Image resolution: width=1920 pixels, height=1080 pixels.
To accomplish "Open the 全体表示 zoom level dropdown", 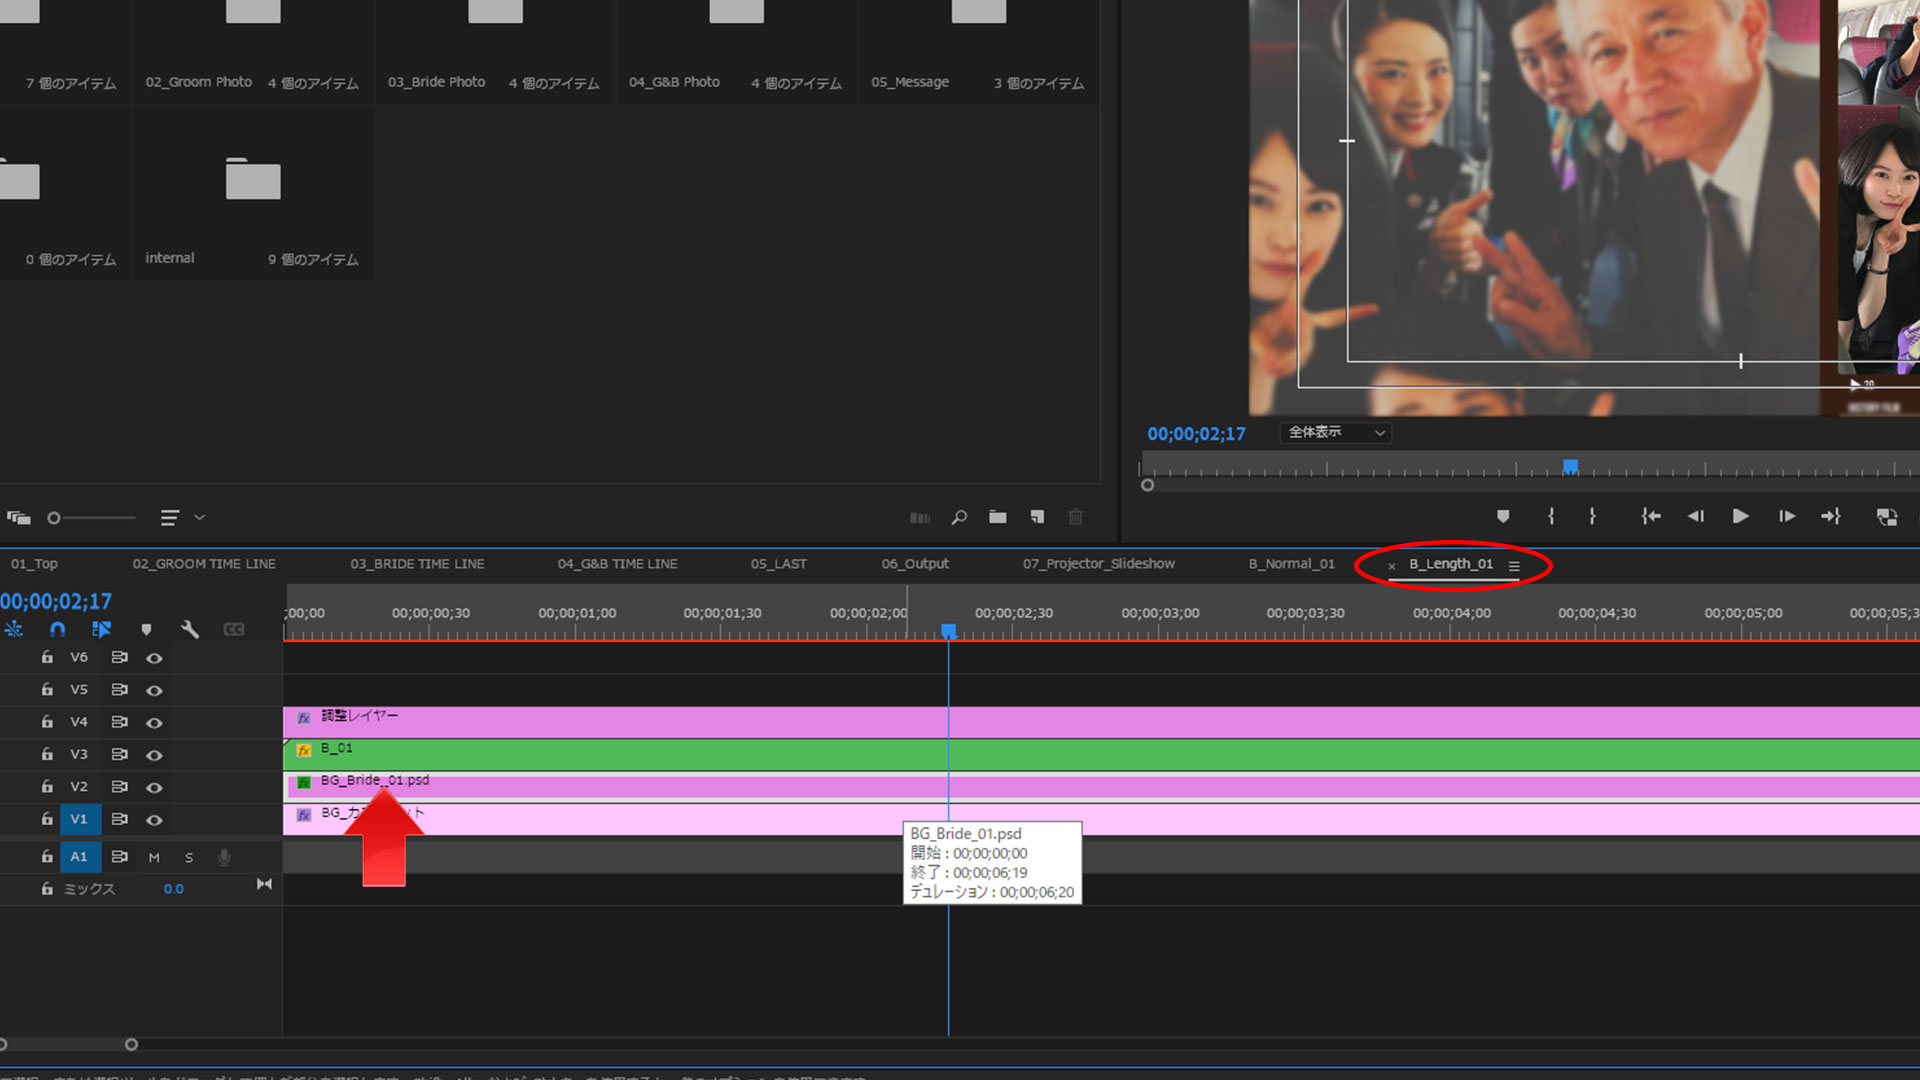I will coord(1337,432).
